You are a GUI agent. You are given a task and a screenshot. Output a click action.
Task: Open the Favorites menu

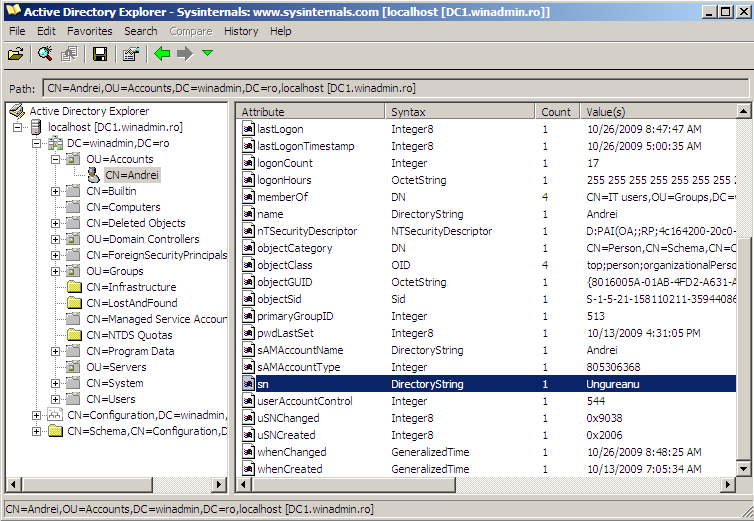tap(89, 31)
